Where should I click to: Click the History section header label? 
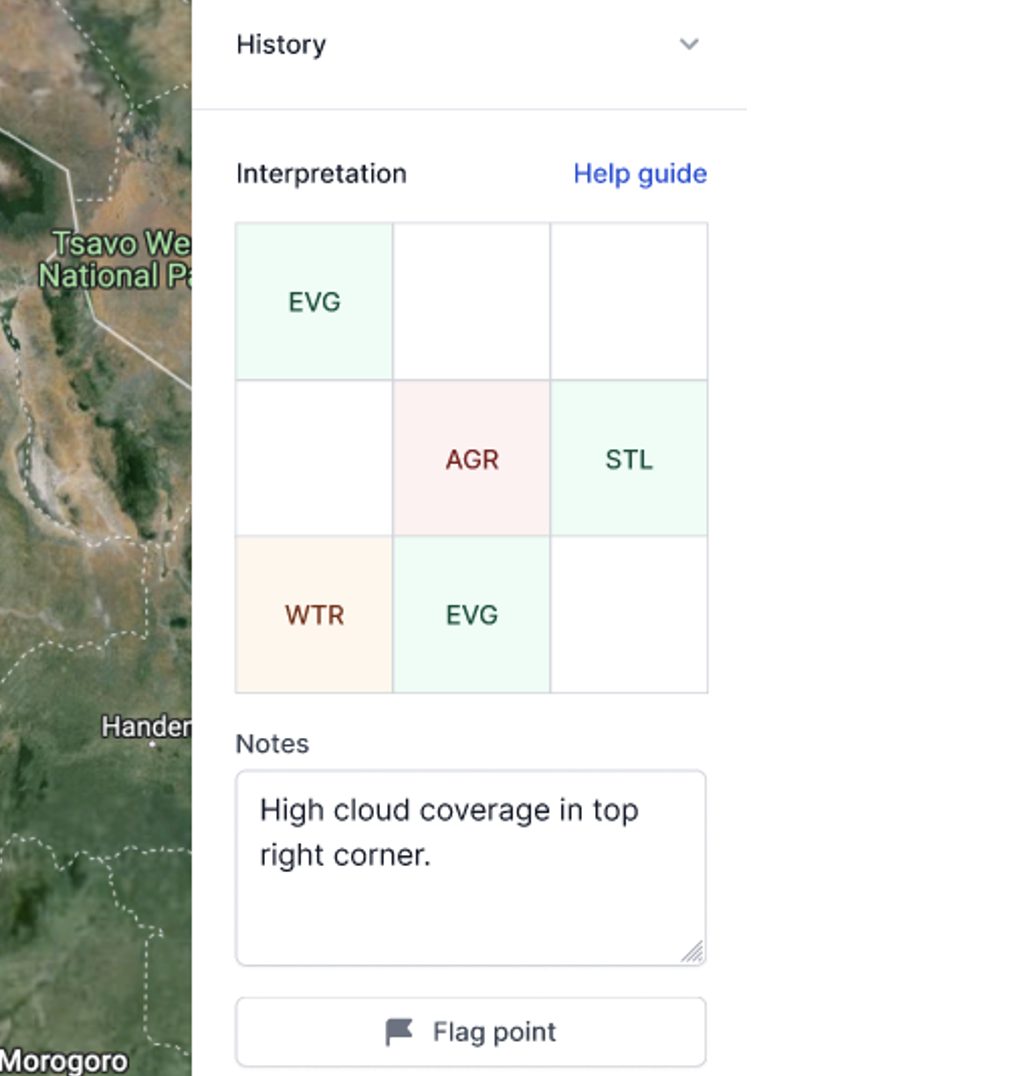(x=281, y=45)
